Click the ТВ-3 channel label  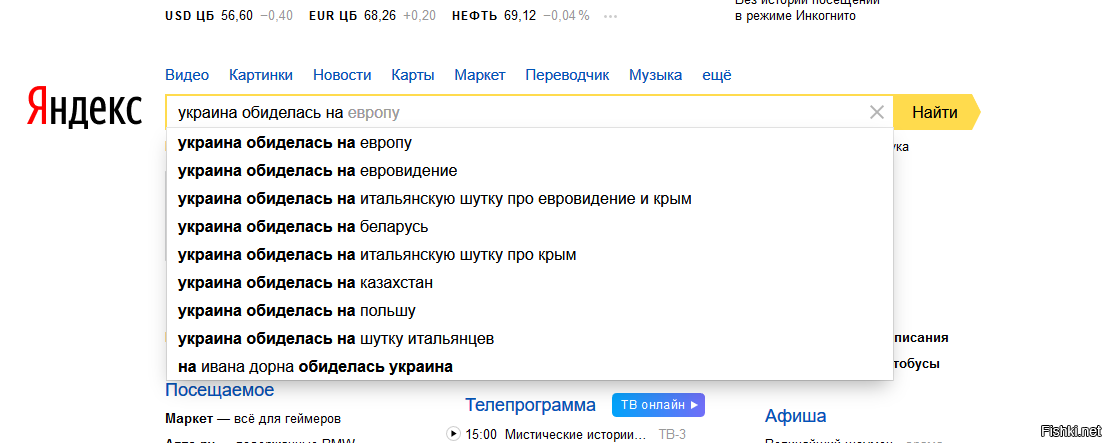tap(672, 434)
